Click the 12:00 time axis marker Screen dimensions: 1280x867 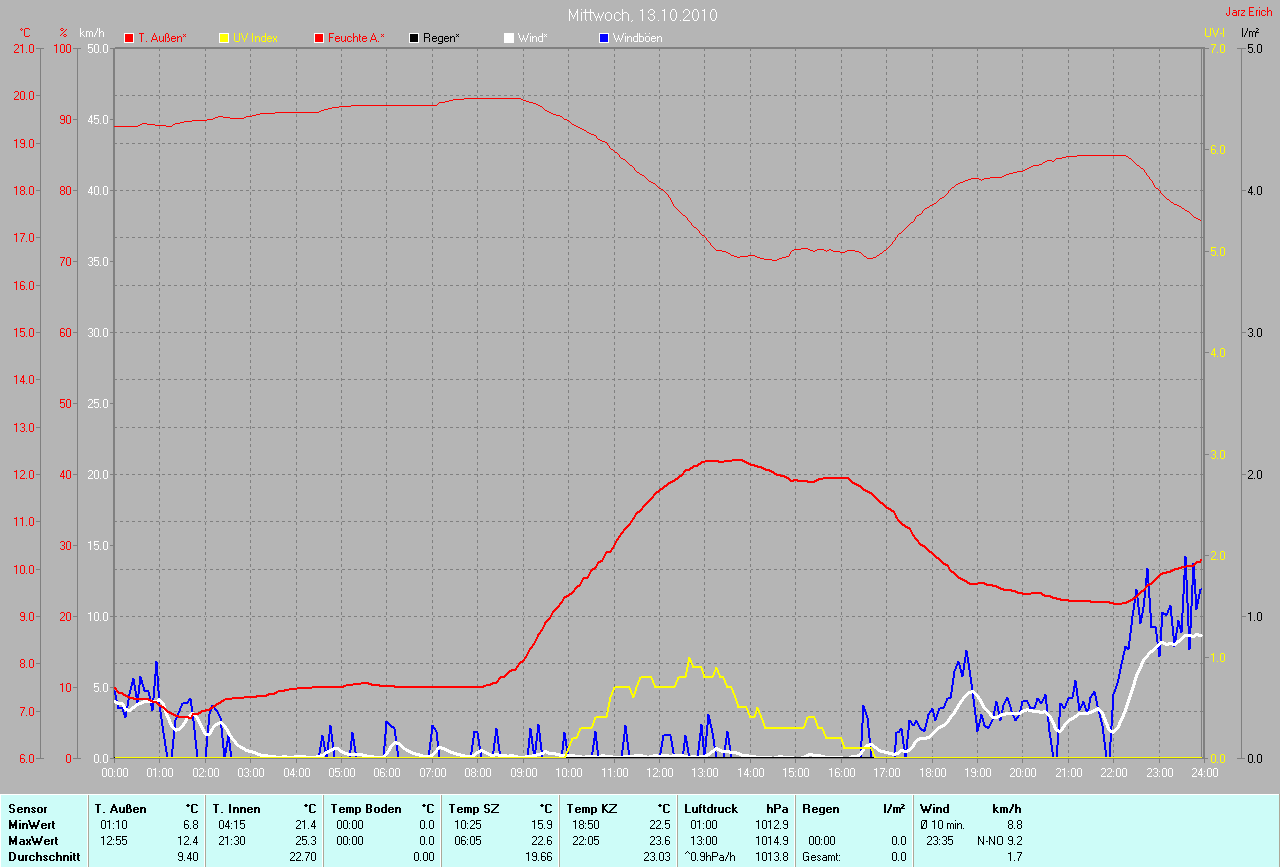click(x=659, y=773)
